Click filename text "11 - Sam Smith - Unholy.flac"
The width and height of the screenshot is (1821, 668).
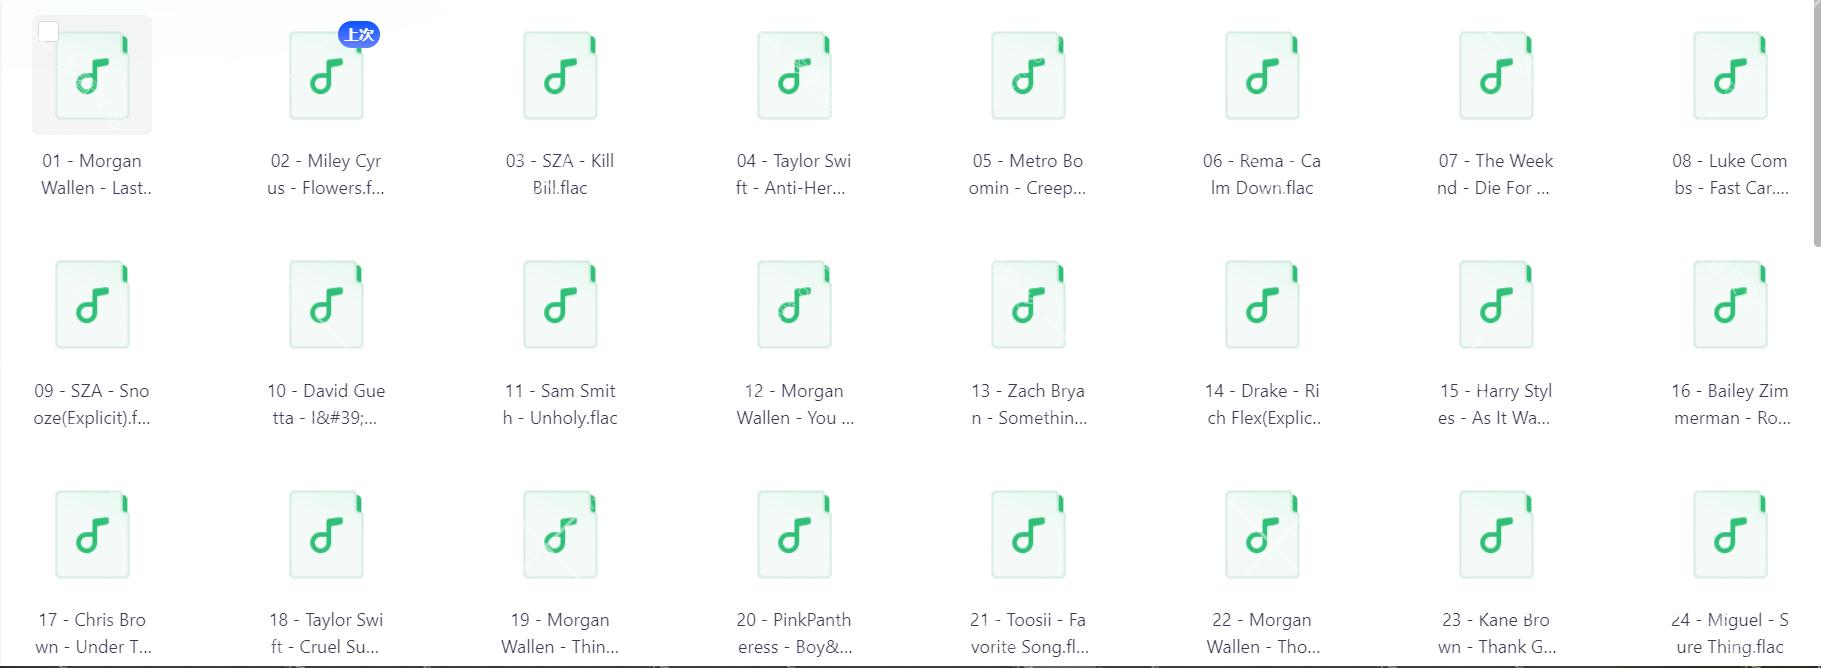coord(560,404)
